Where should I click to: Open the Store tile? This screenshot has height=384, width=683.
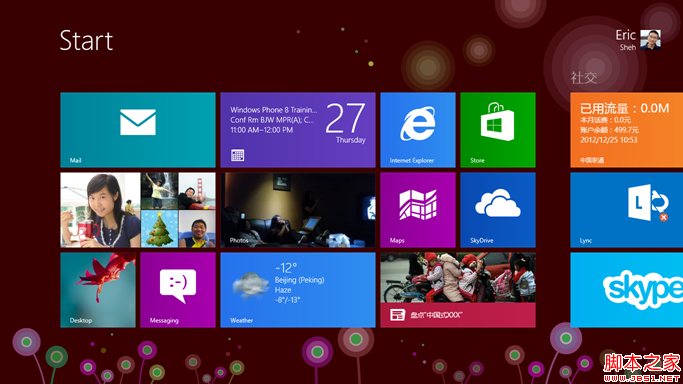(498, 130)
